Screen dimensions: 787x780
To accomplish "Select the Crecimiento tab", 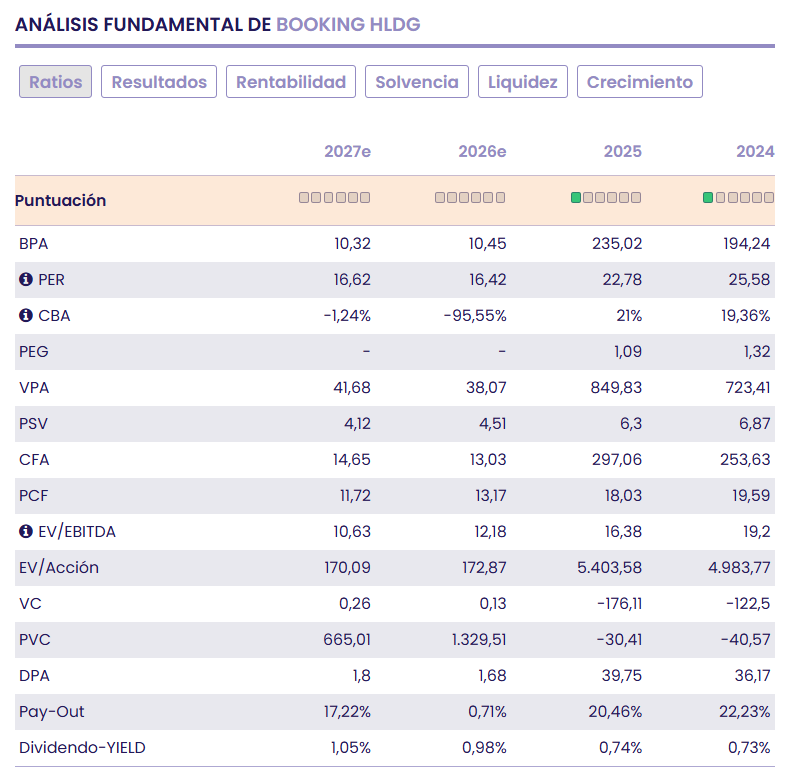I will pyautogui.click(x=639, y=81).
